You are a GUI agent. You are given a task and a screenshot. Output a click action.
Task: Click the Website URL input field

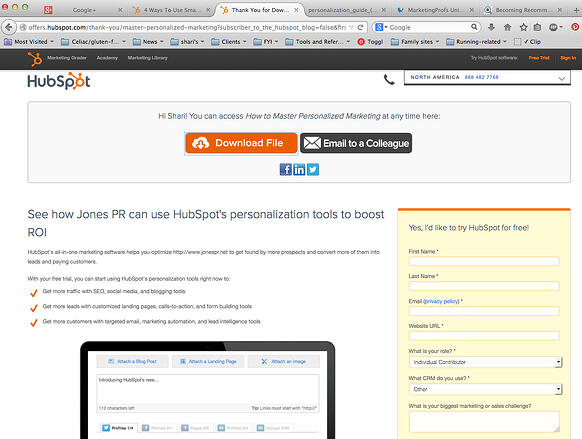[484, 336]
